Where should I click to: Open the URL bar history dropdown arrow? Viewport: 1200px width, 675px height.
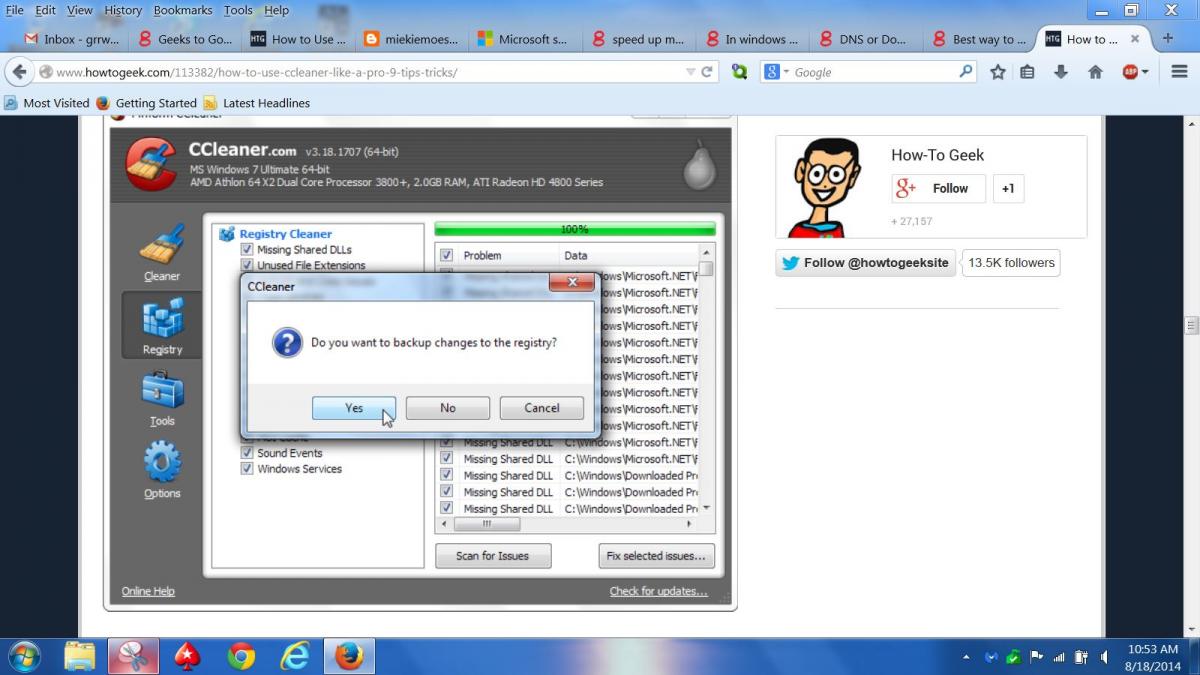[690, 72]
